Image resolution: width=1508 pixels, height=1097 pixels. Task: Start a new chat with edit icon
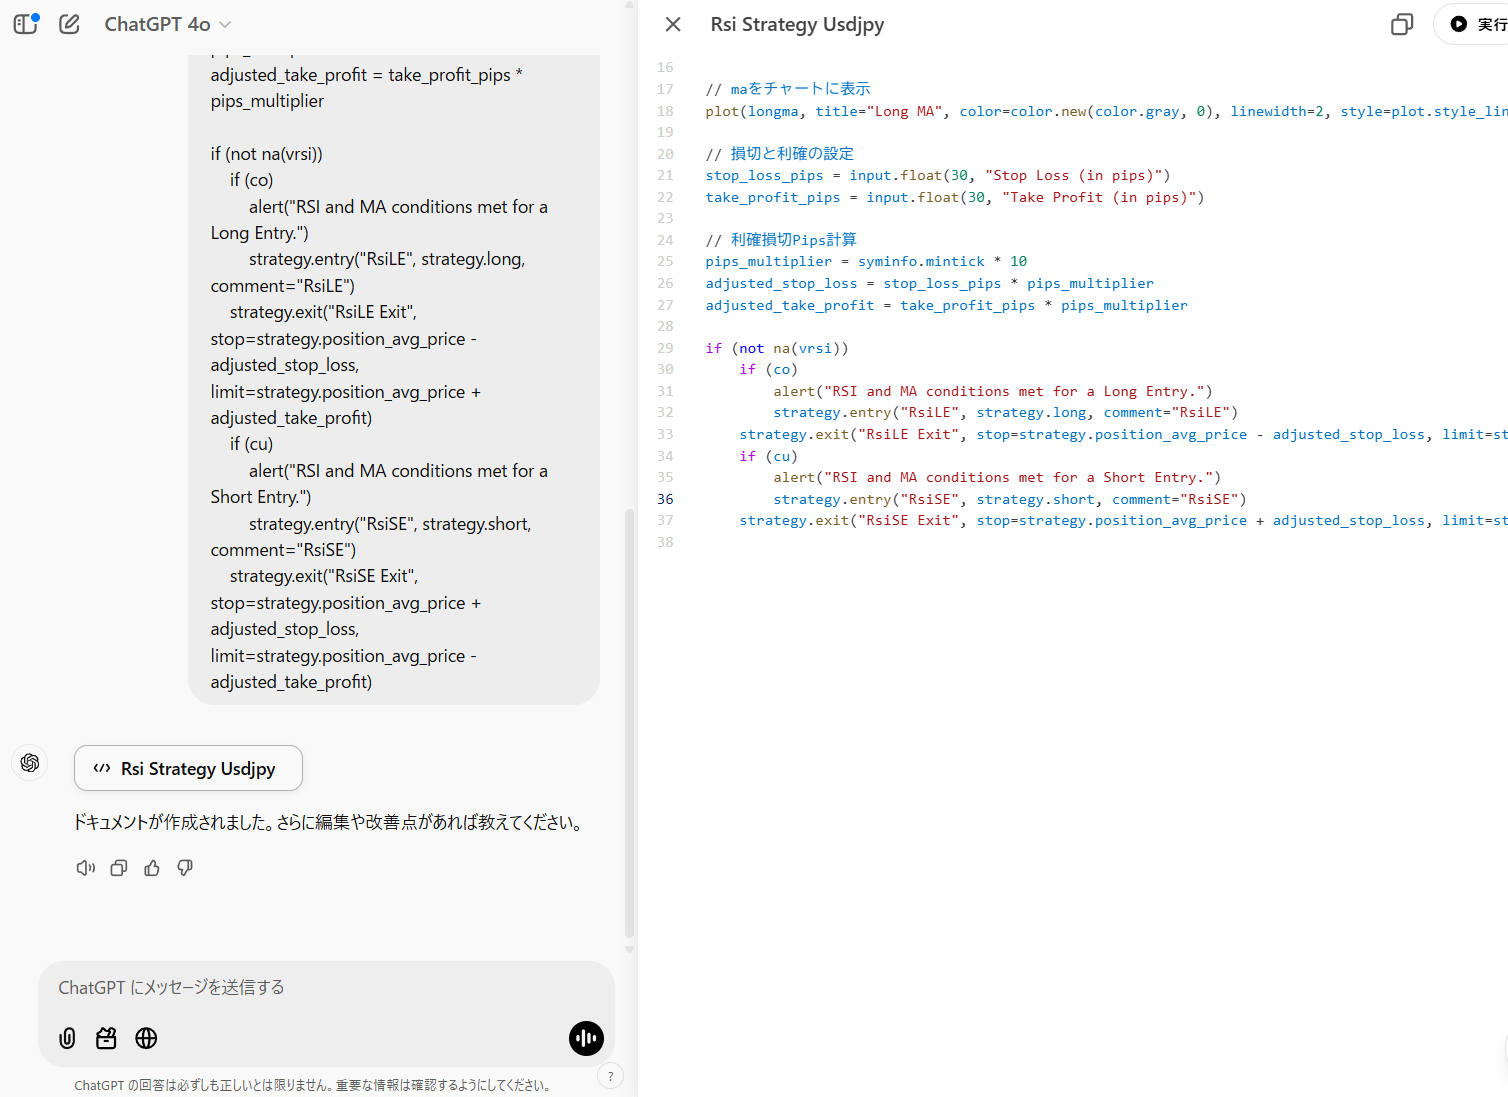pos(69,24)
